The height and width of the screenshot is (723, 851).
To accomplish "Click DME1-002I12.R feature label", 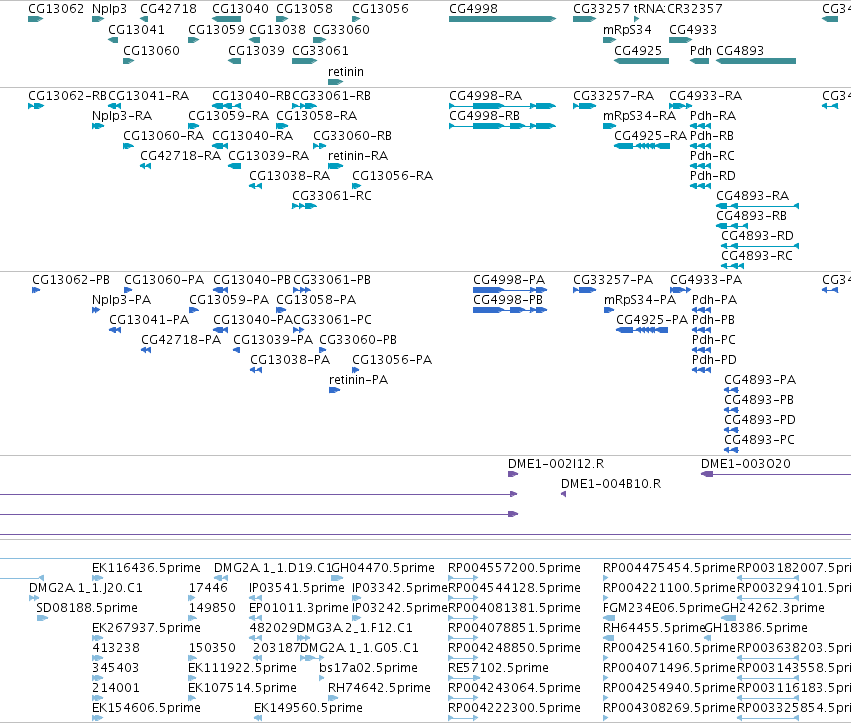I will (556, 464).
